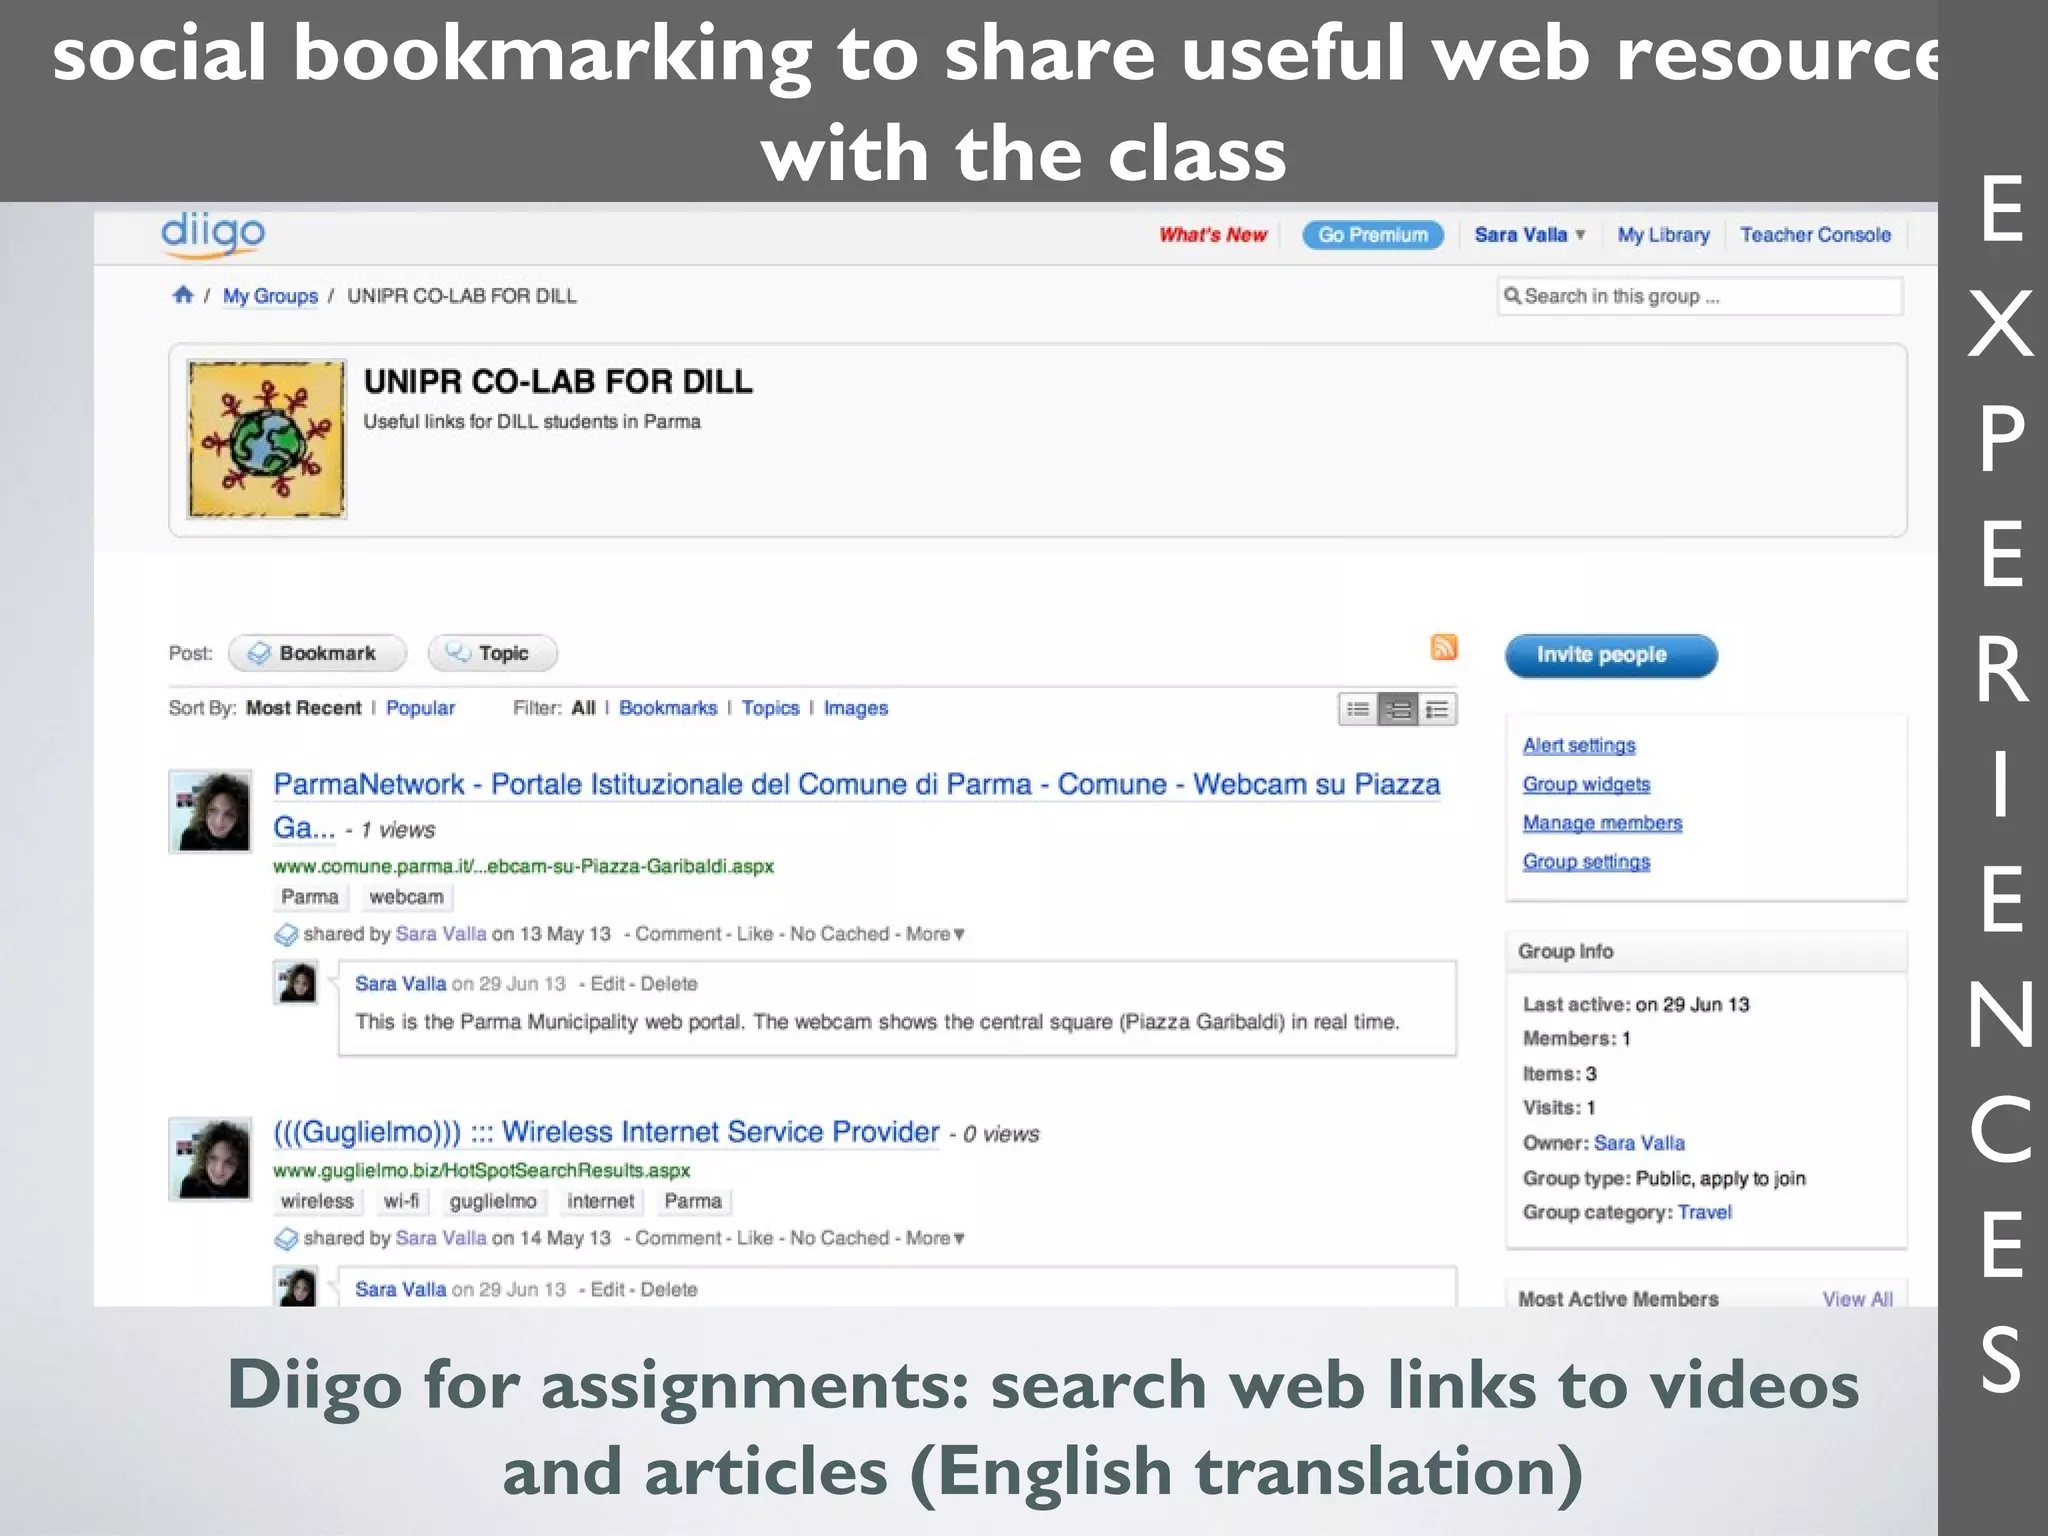This screenshot has width=2048, height=1536.
Task: Filter by Topics
Action: (x=770, y=708)
